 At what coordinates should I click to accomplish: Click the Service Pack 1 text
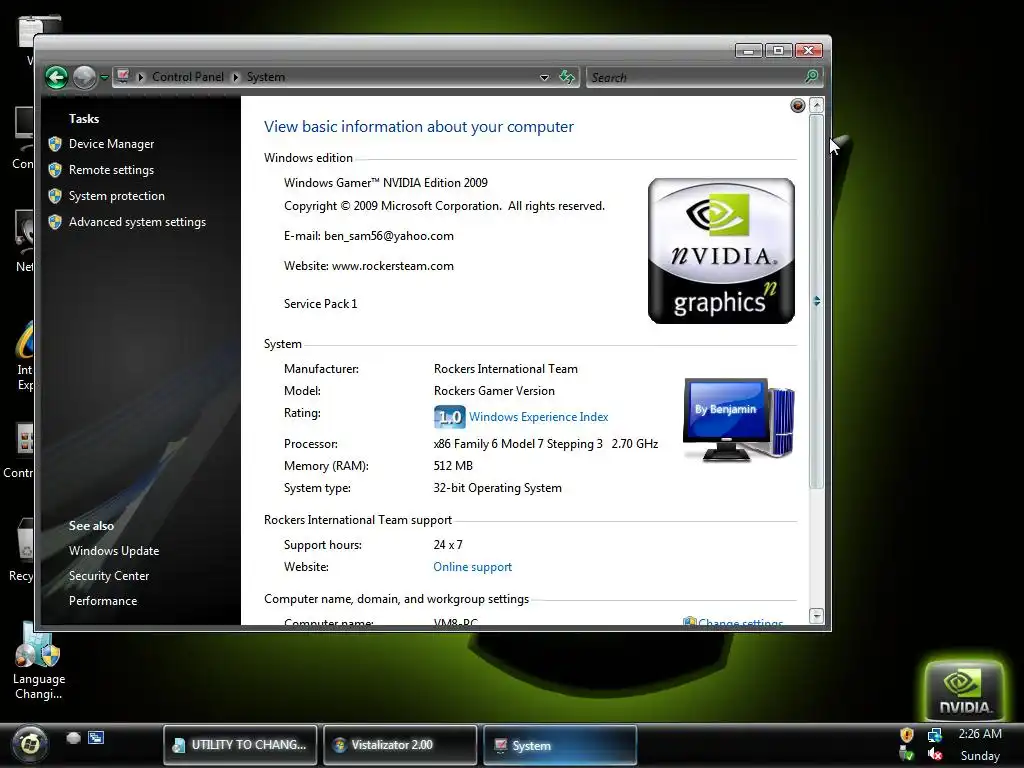pos(321,304)
